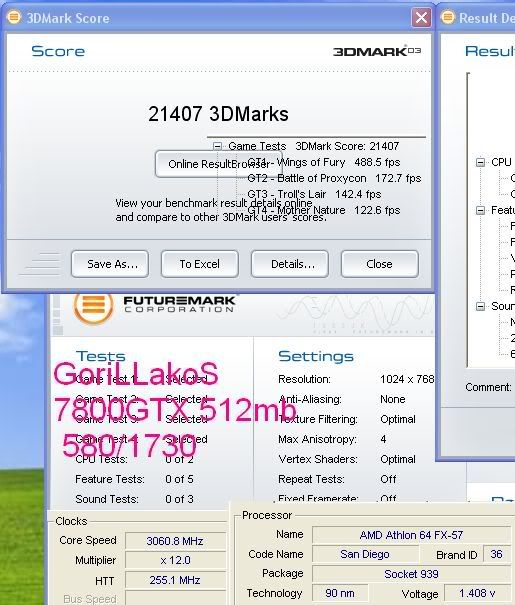Click the Texture Filtering value Optimal
Image resolution: width=515 pixels, height=605 pixels.
click(398, 419)
